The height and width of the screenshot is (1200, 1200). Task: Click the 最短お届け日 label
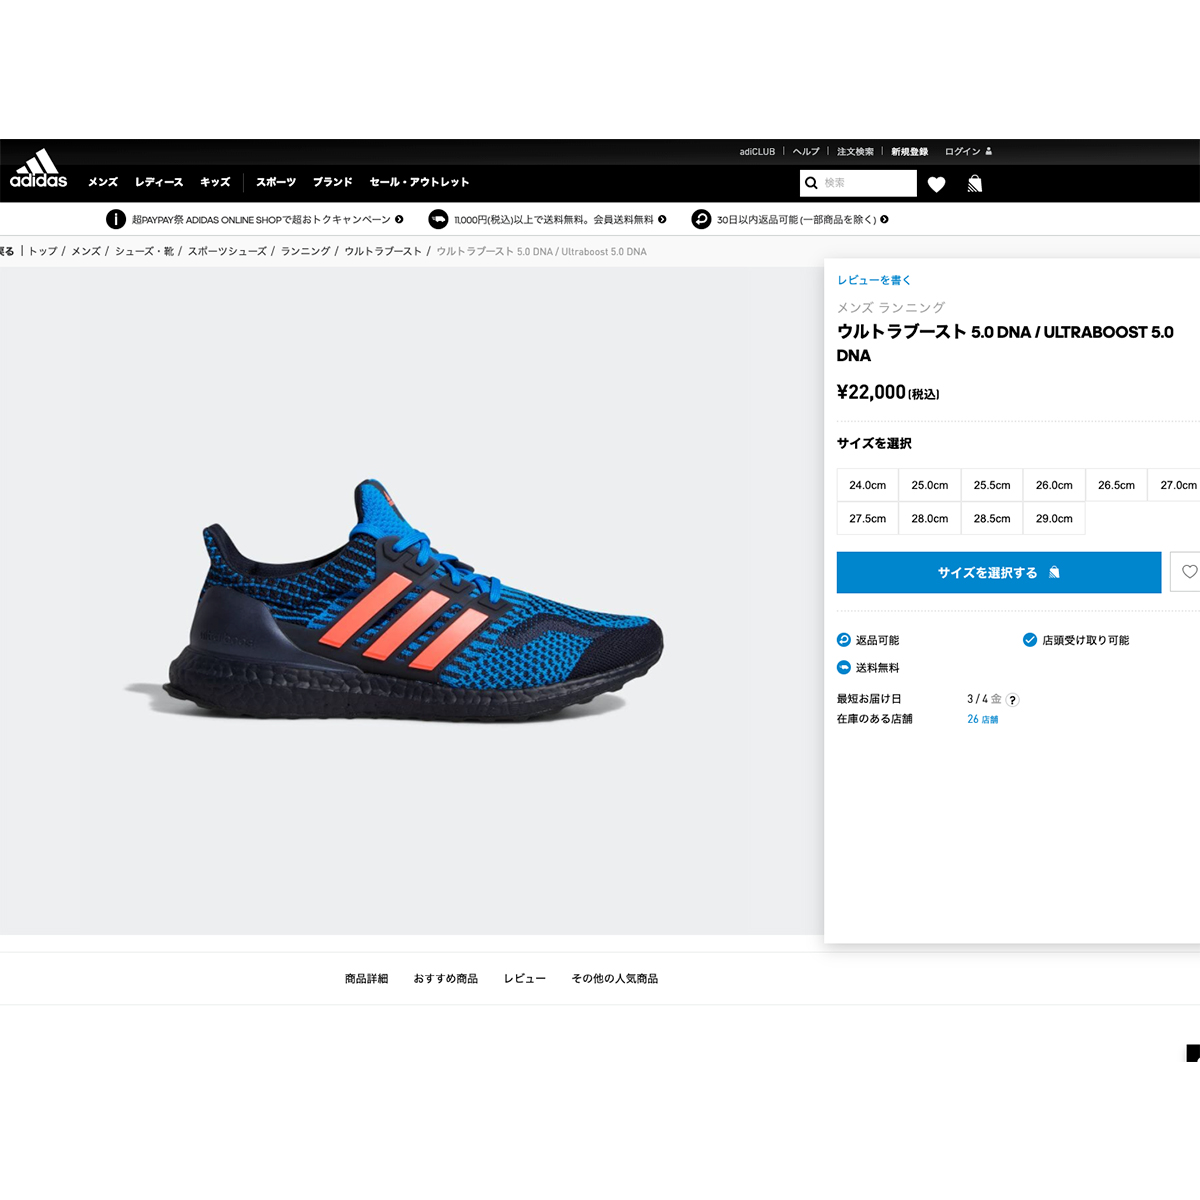869,699
